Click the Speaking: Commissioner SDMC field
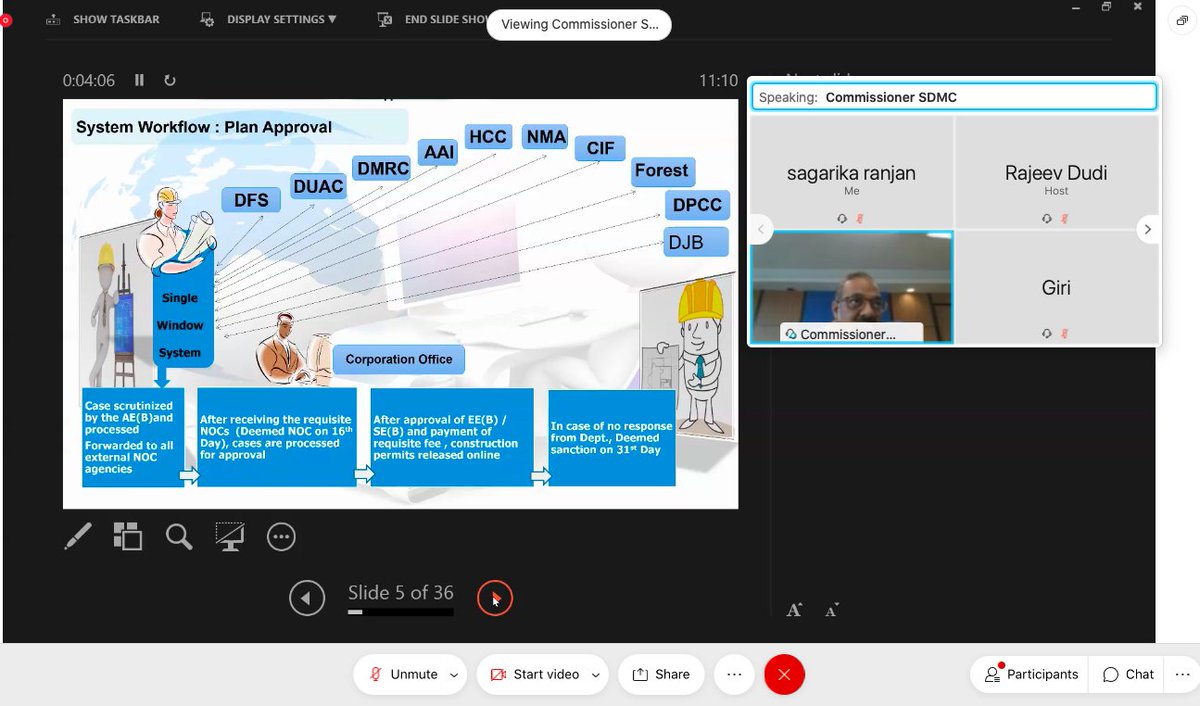Screen dimensions: 1200x706 click(954, 97)
